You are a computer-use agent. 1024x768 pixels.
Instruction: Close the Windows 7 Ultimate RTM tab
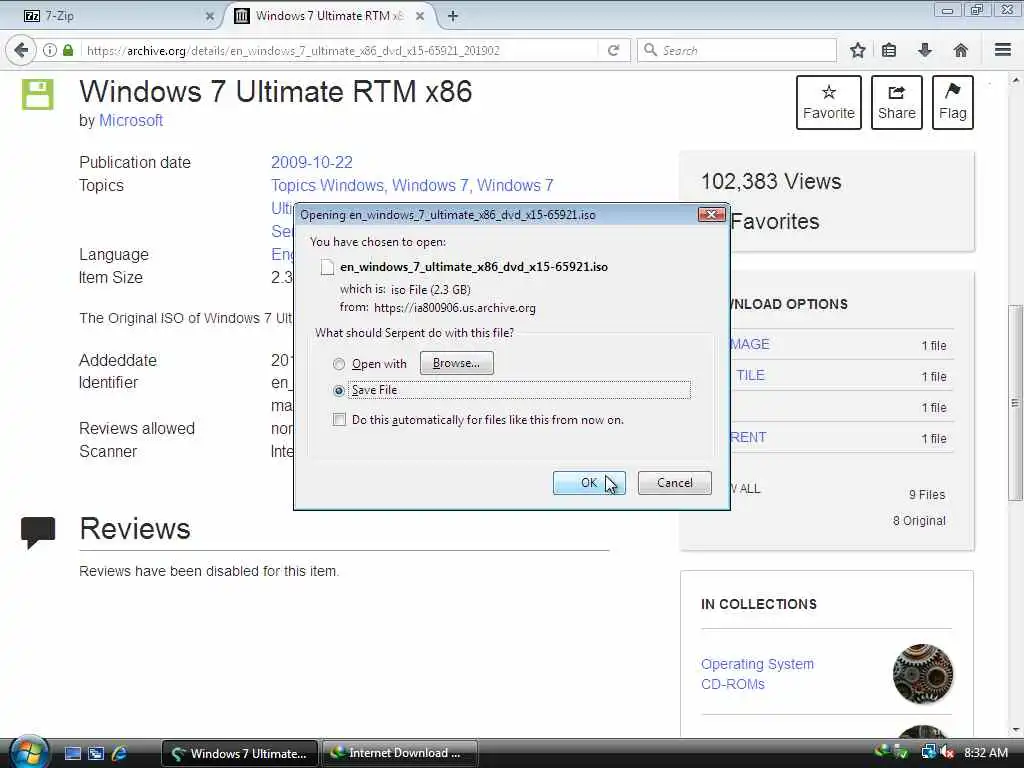[420, 16]
